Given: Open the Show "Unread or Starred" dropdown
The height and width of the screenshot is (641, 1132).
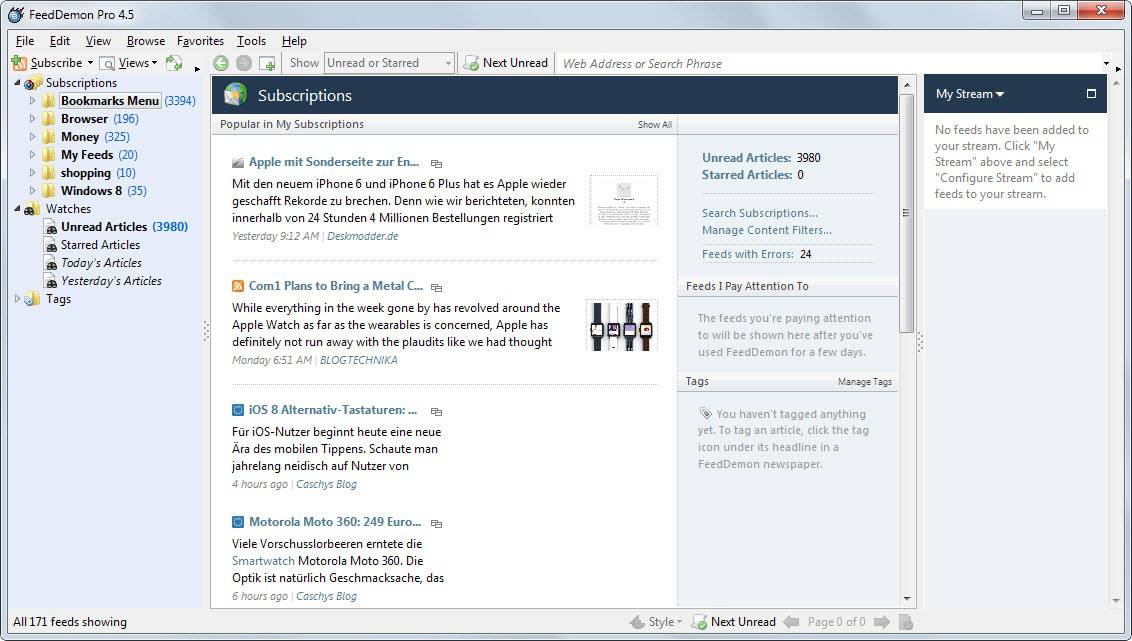Looking at the screenshot, I should point(390,64).
